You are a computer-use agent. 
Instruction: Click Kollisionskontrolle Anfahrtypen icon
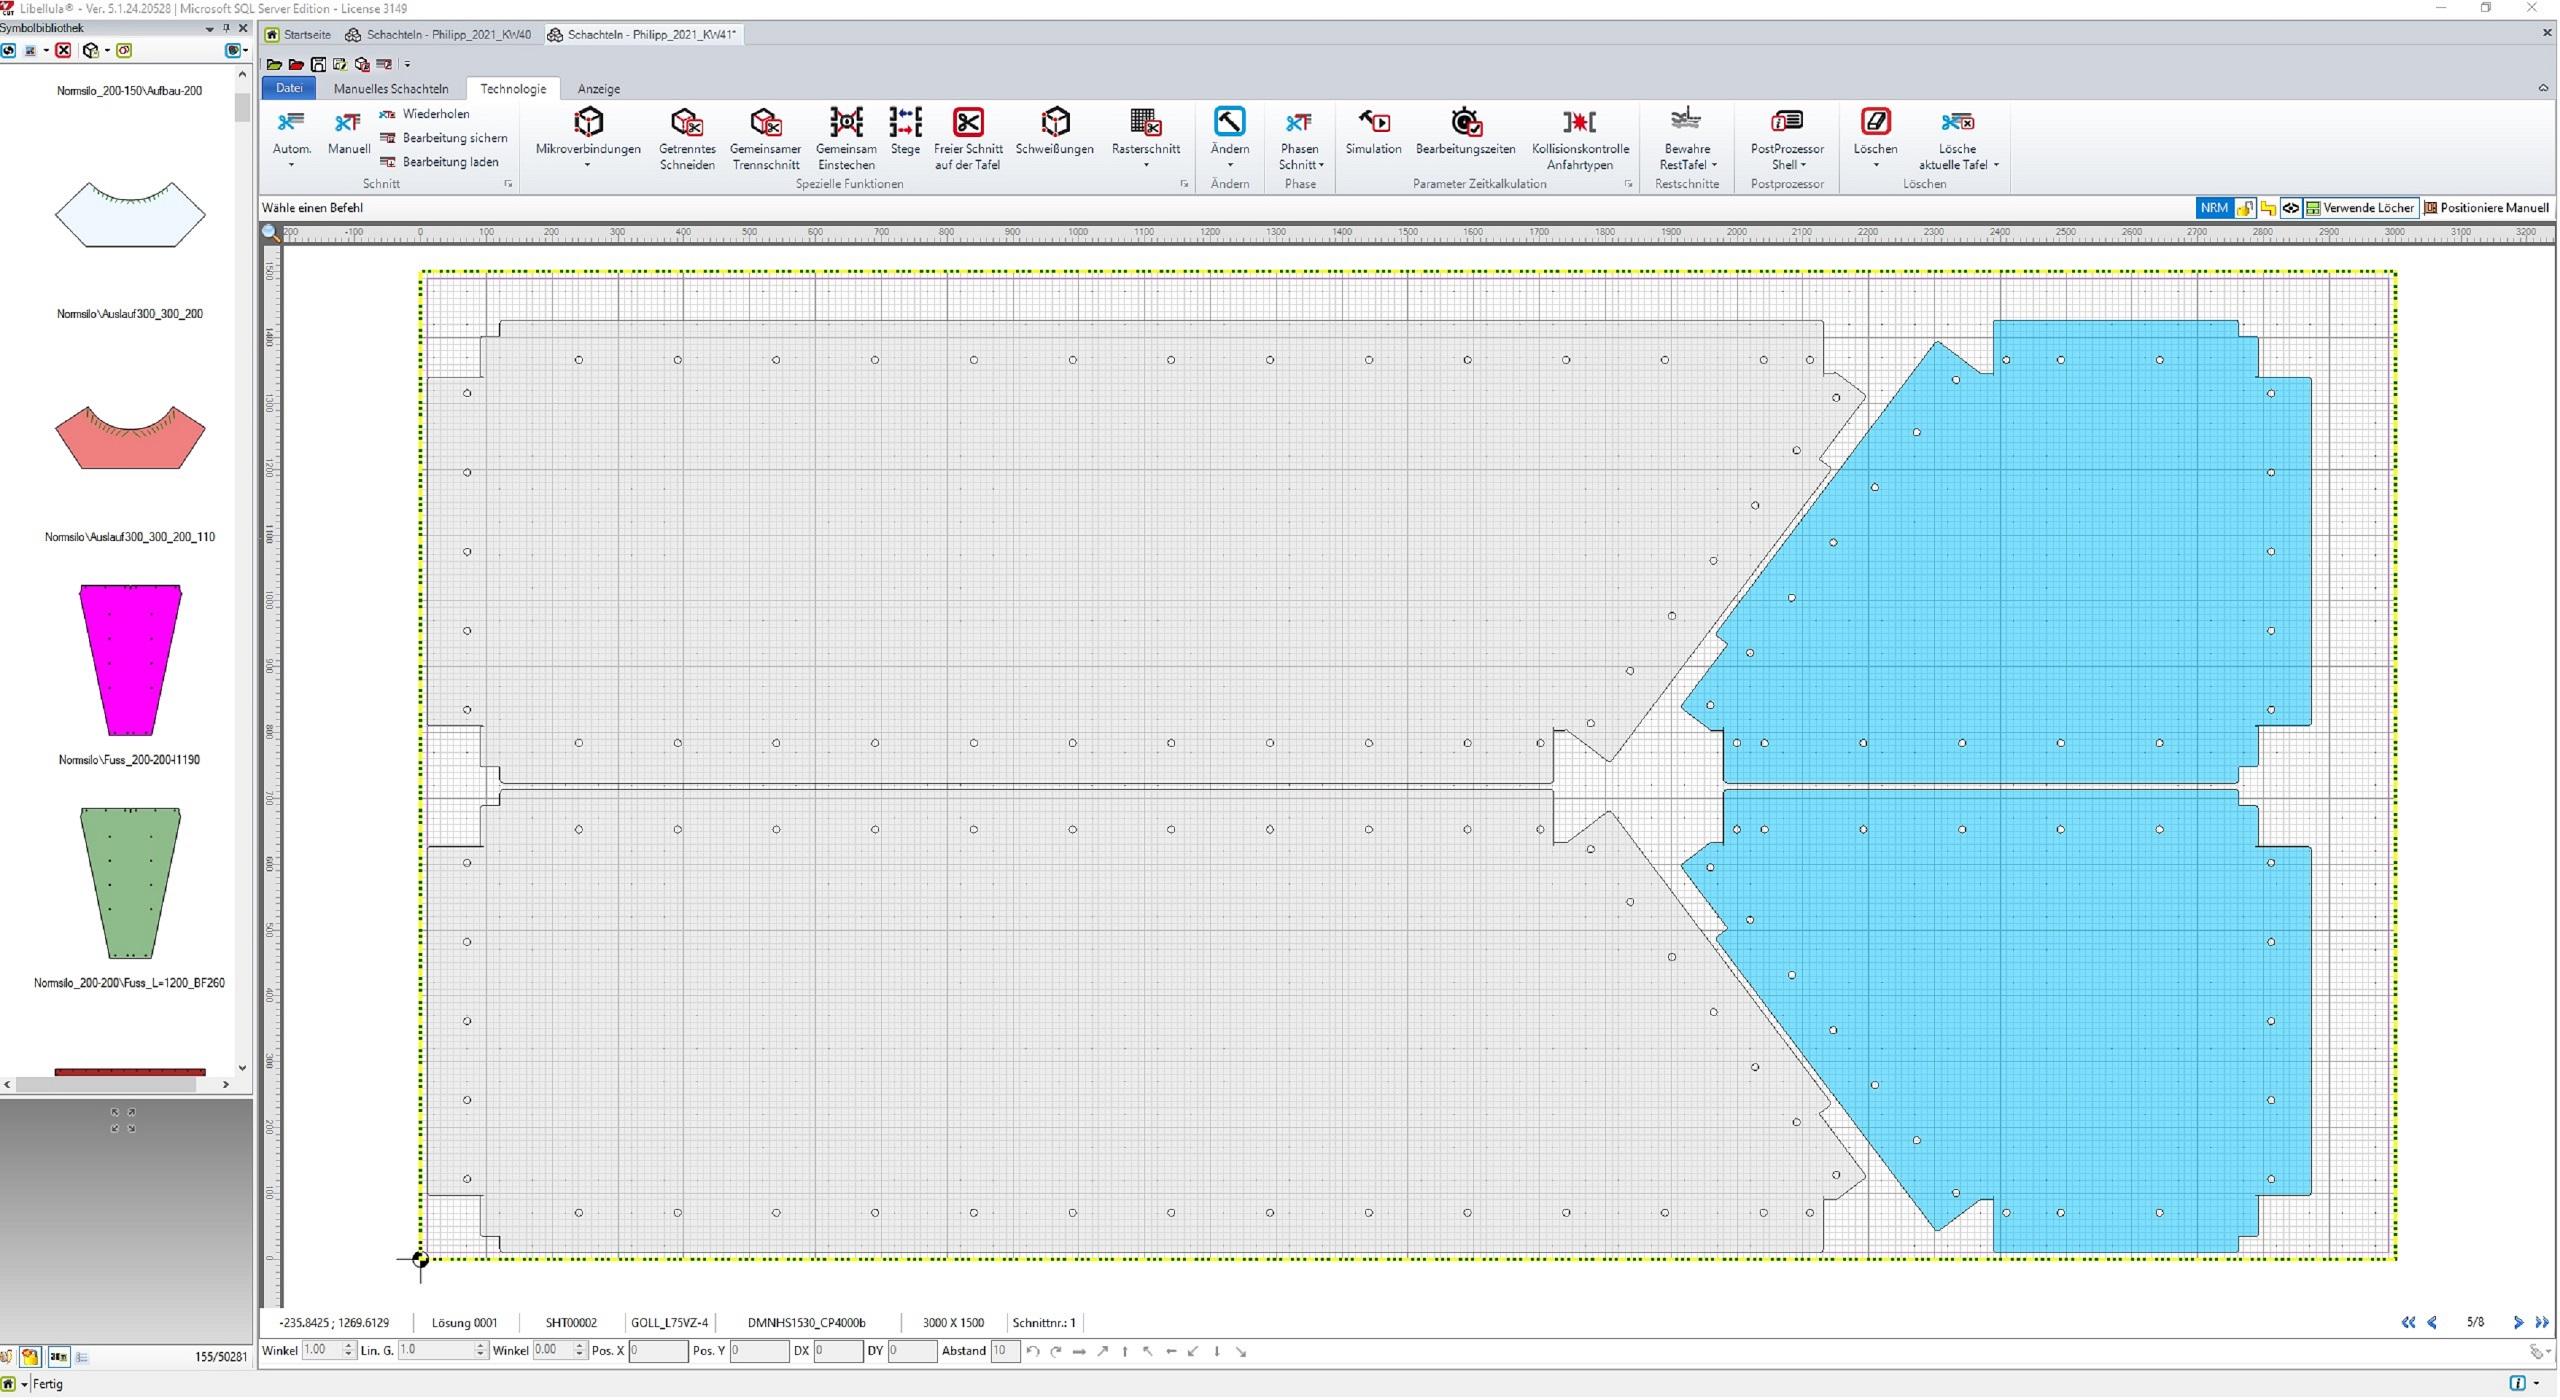[1580, 124]
